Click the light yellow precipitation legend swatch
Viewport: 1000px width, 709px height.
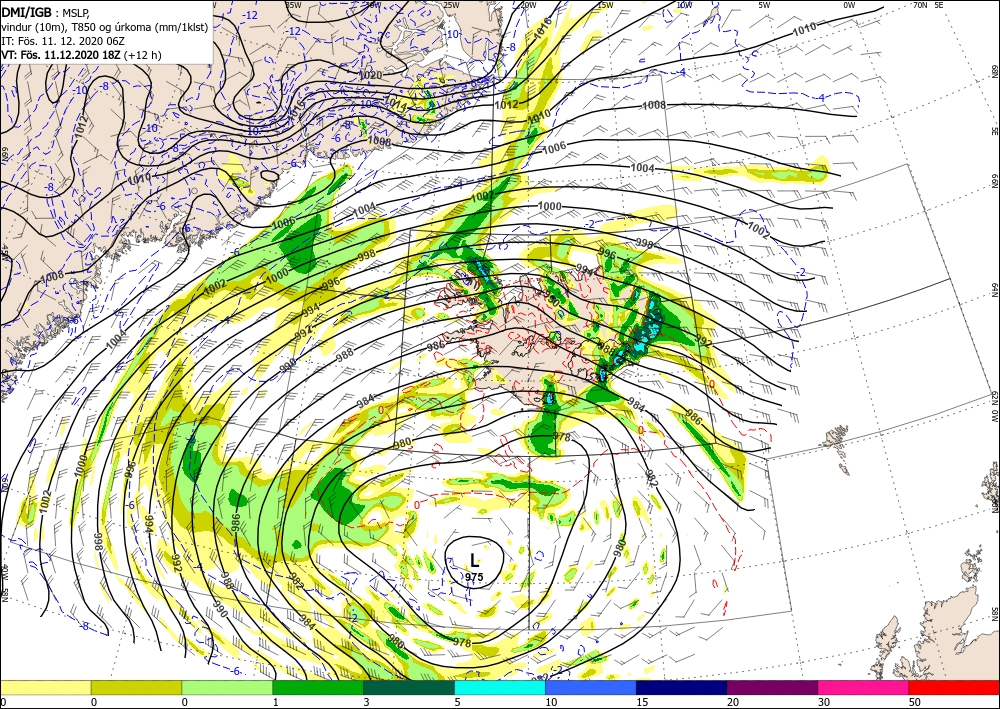coord(45,687)
